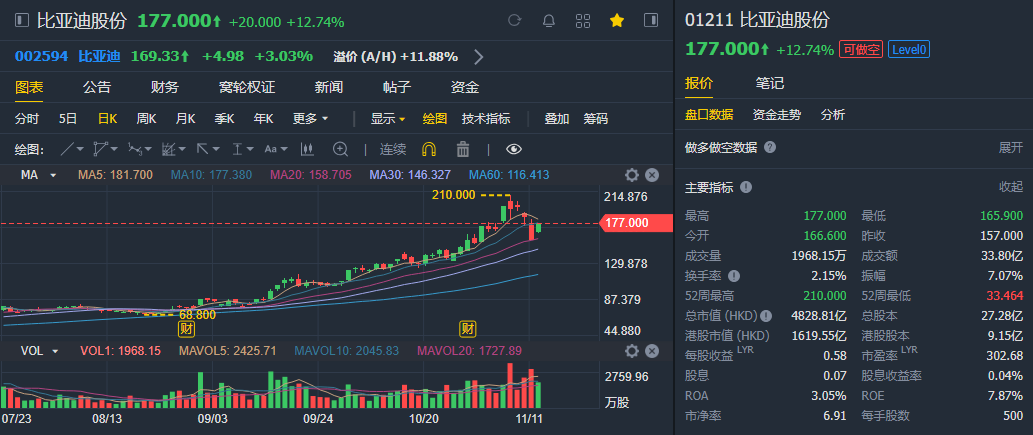1033x435 pixels.
Task: Open dropdown arrow next to line tool
Action: (x=80, y=150)
